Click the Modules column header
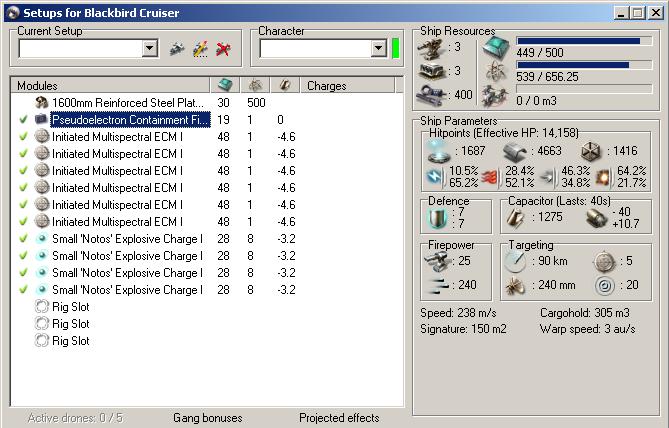 pyautogui.click(x=111, y=85)
